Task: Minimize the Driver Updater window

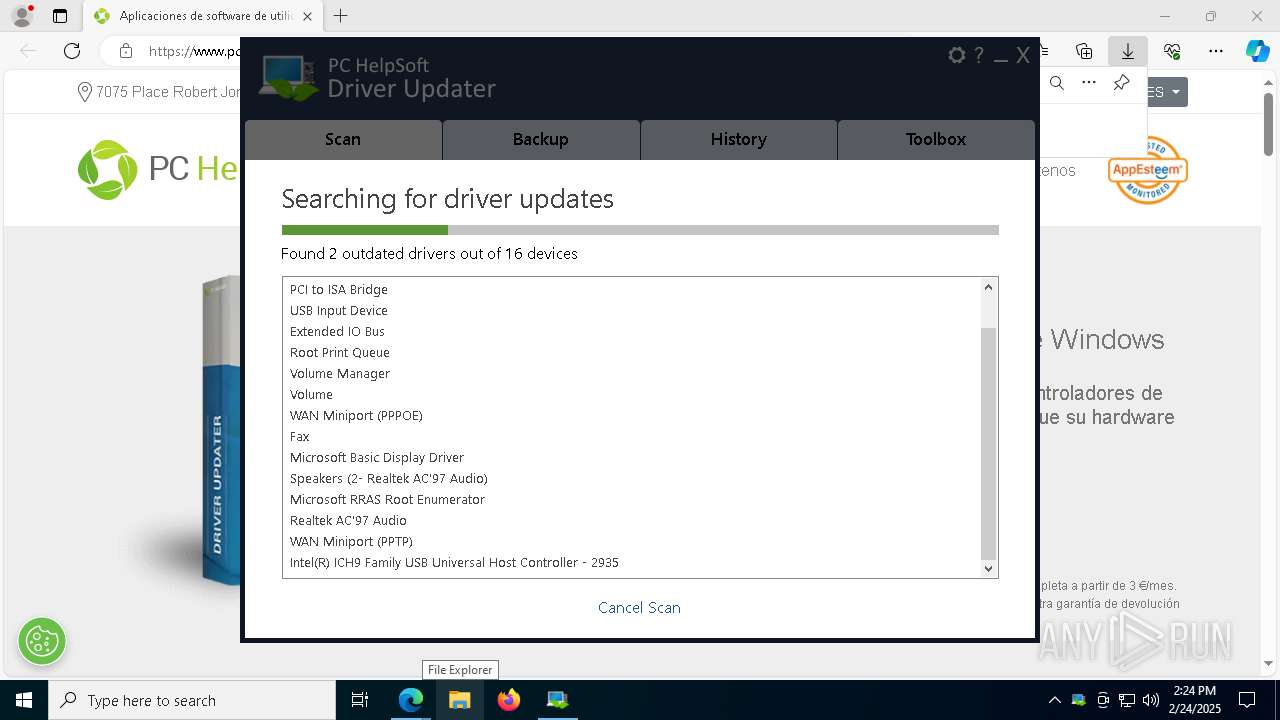Action: [1001, 57]
